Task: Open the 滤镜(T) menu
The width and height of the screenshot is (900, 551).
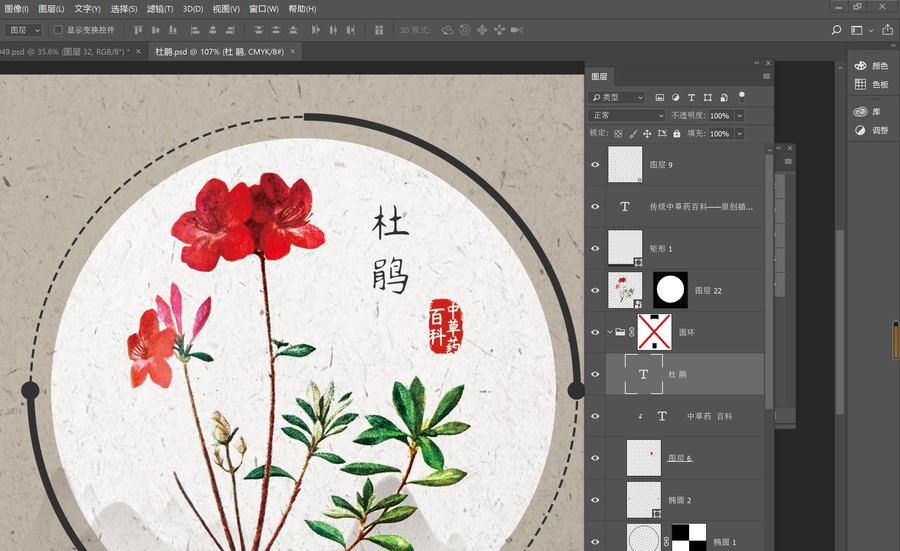Action: pyautogui.click(x=160, y=9)
